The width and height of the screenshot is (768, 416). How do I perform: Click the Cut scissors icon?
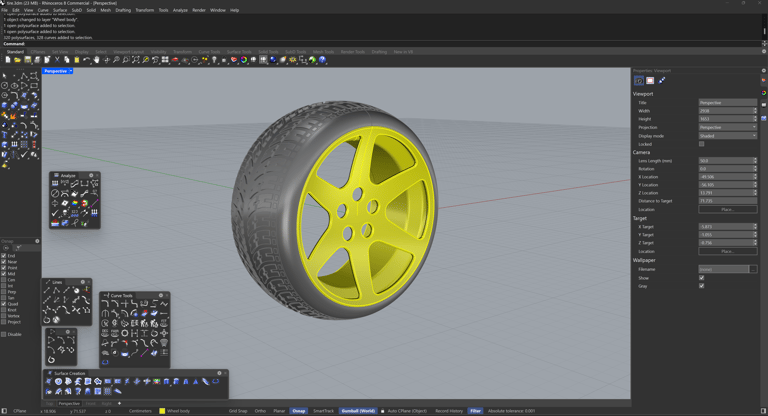pos(57,60)
